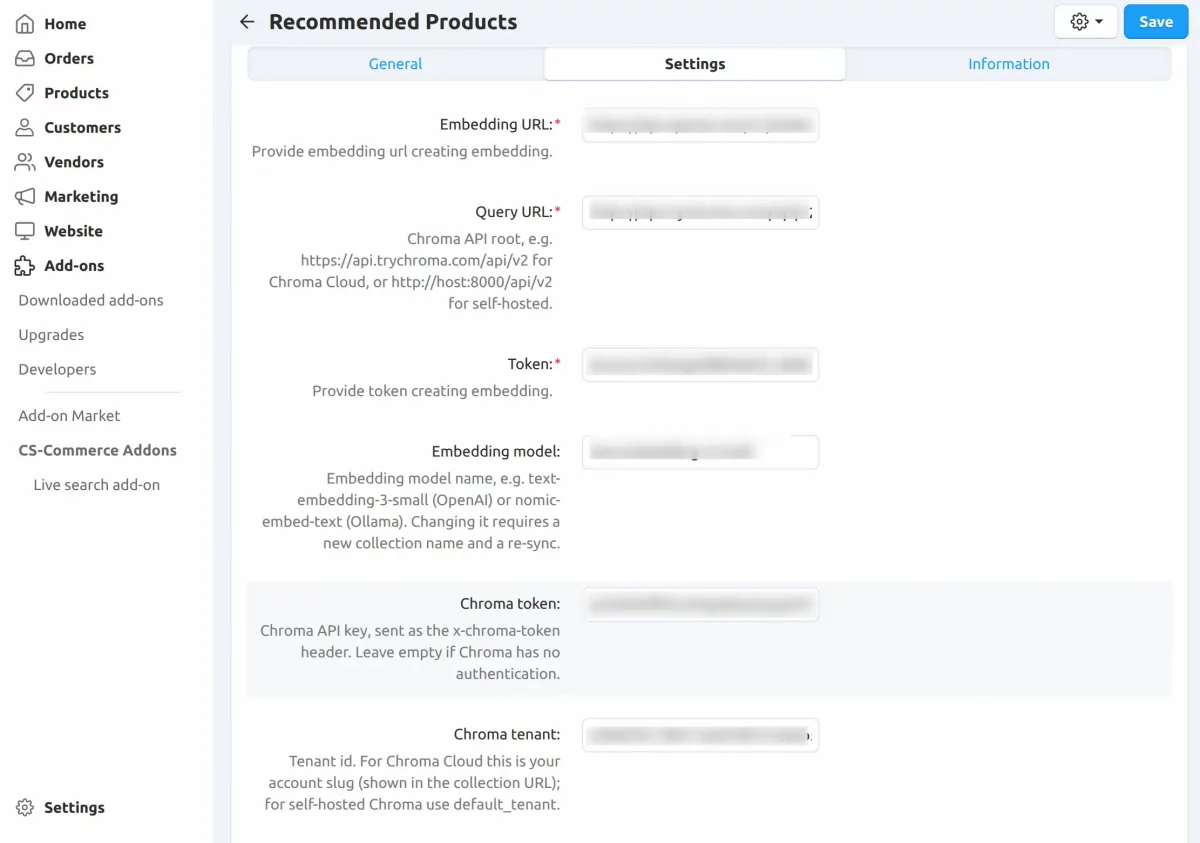This screenshot has height=843, width=1200.
Task: Click the Vendors people icon
Action: (x=25, y=162)
